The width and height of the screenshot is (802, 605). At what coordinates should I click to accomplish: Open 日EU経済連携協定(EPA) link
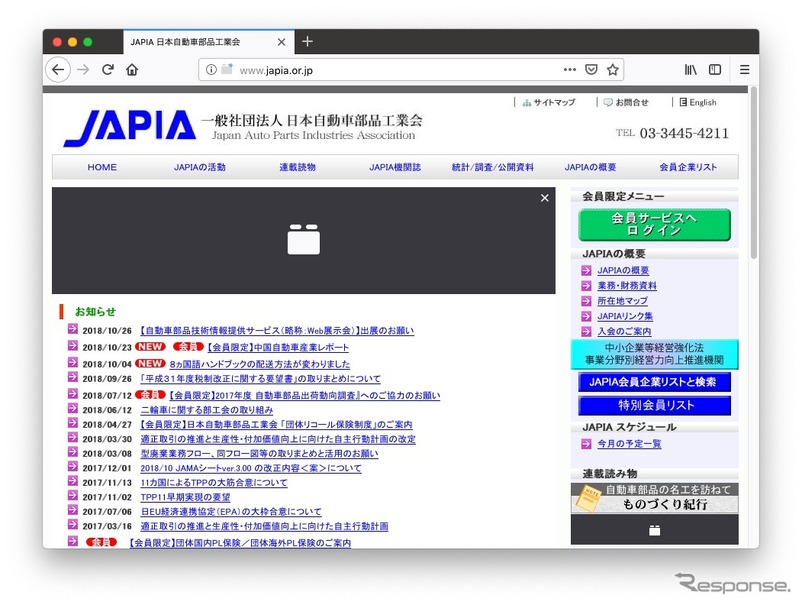tap(231, 512)
